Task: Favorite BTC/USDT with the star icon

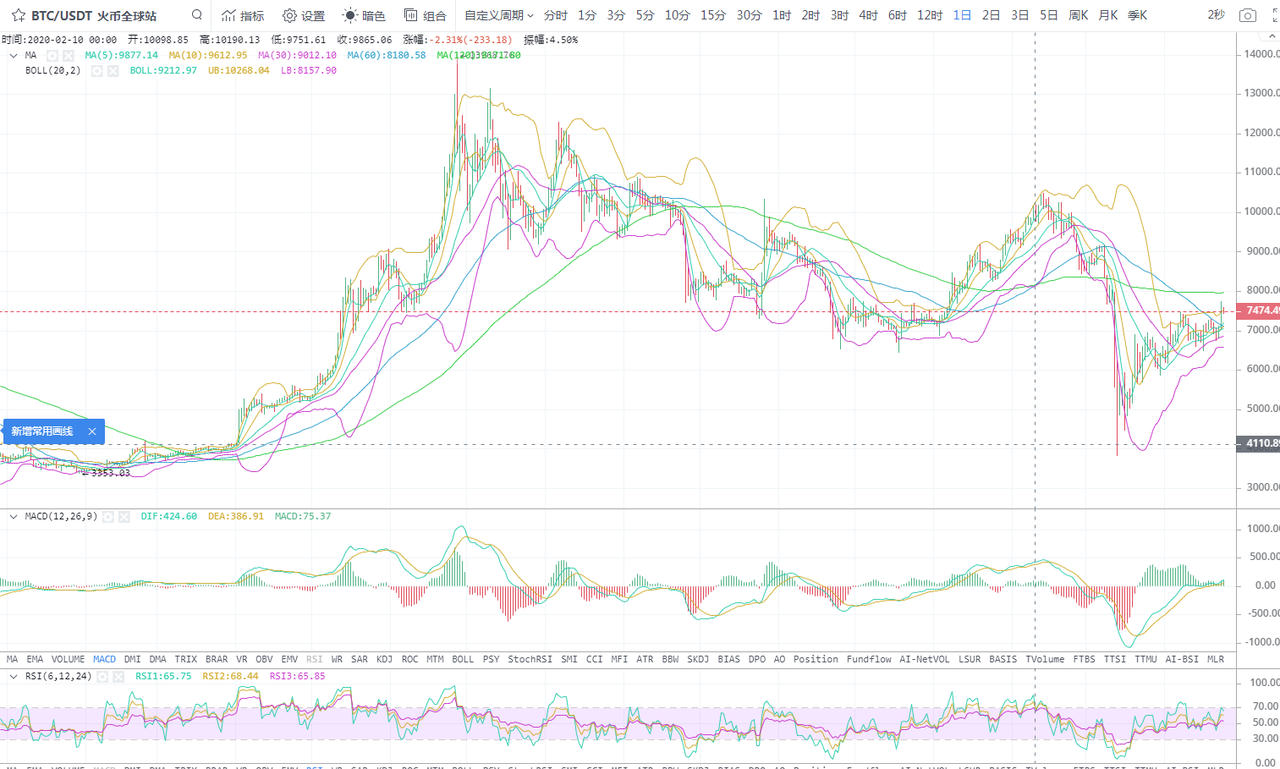Action: pos(18,16)
